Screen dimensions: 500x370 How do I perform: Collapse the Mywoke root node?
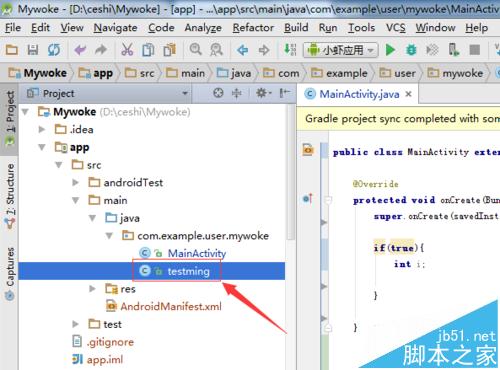(x=25, y=112)
